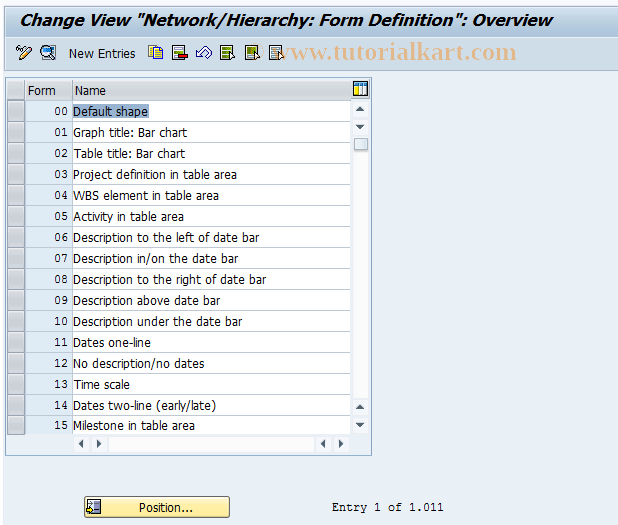618x525 pixels.
Task: Select row marker for form 01
Action: pyautogui.click(x=16, y=132)
